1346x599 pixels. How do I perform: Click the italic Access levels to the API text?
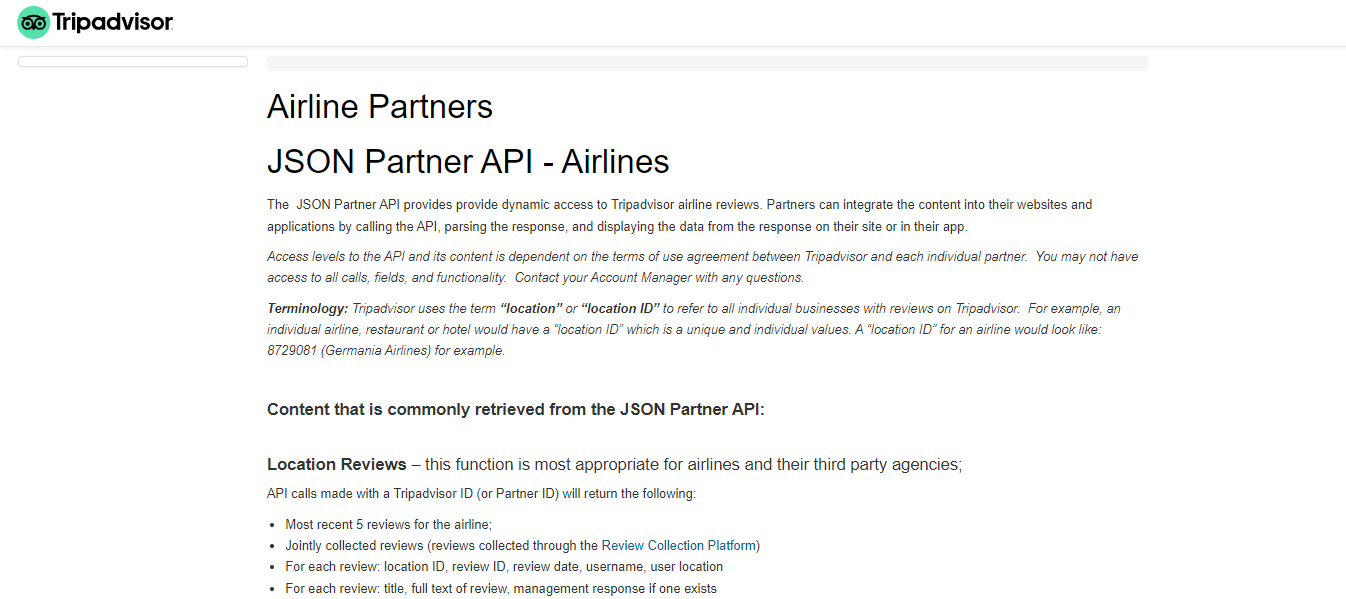[702, 267]
